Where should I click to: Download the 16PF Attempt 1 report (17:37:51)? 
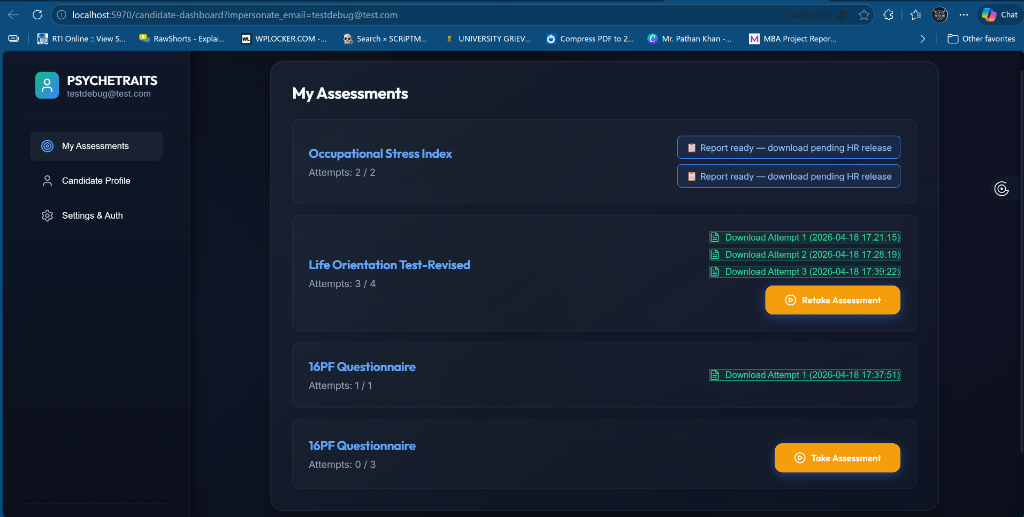pyautogui.click(x=805, y=375)
